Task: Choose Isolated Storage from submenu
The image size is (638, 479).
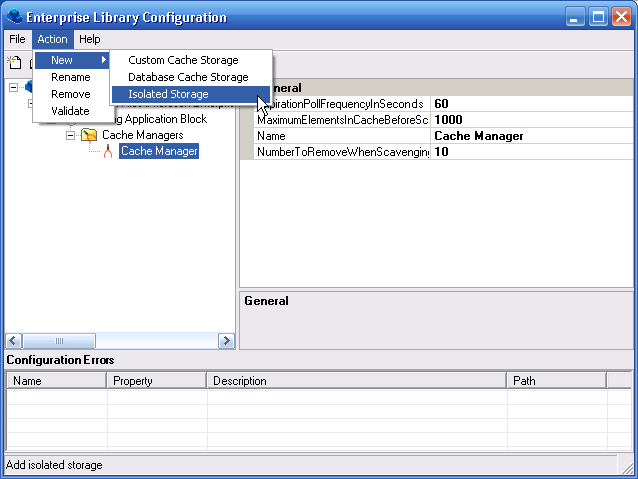Action: (x=168, y=94)
